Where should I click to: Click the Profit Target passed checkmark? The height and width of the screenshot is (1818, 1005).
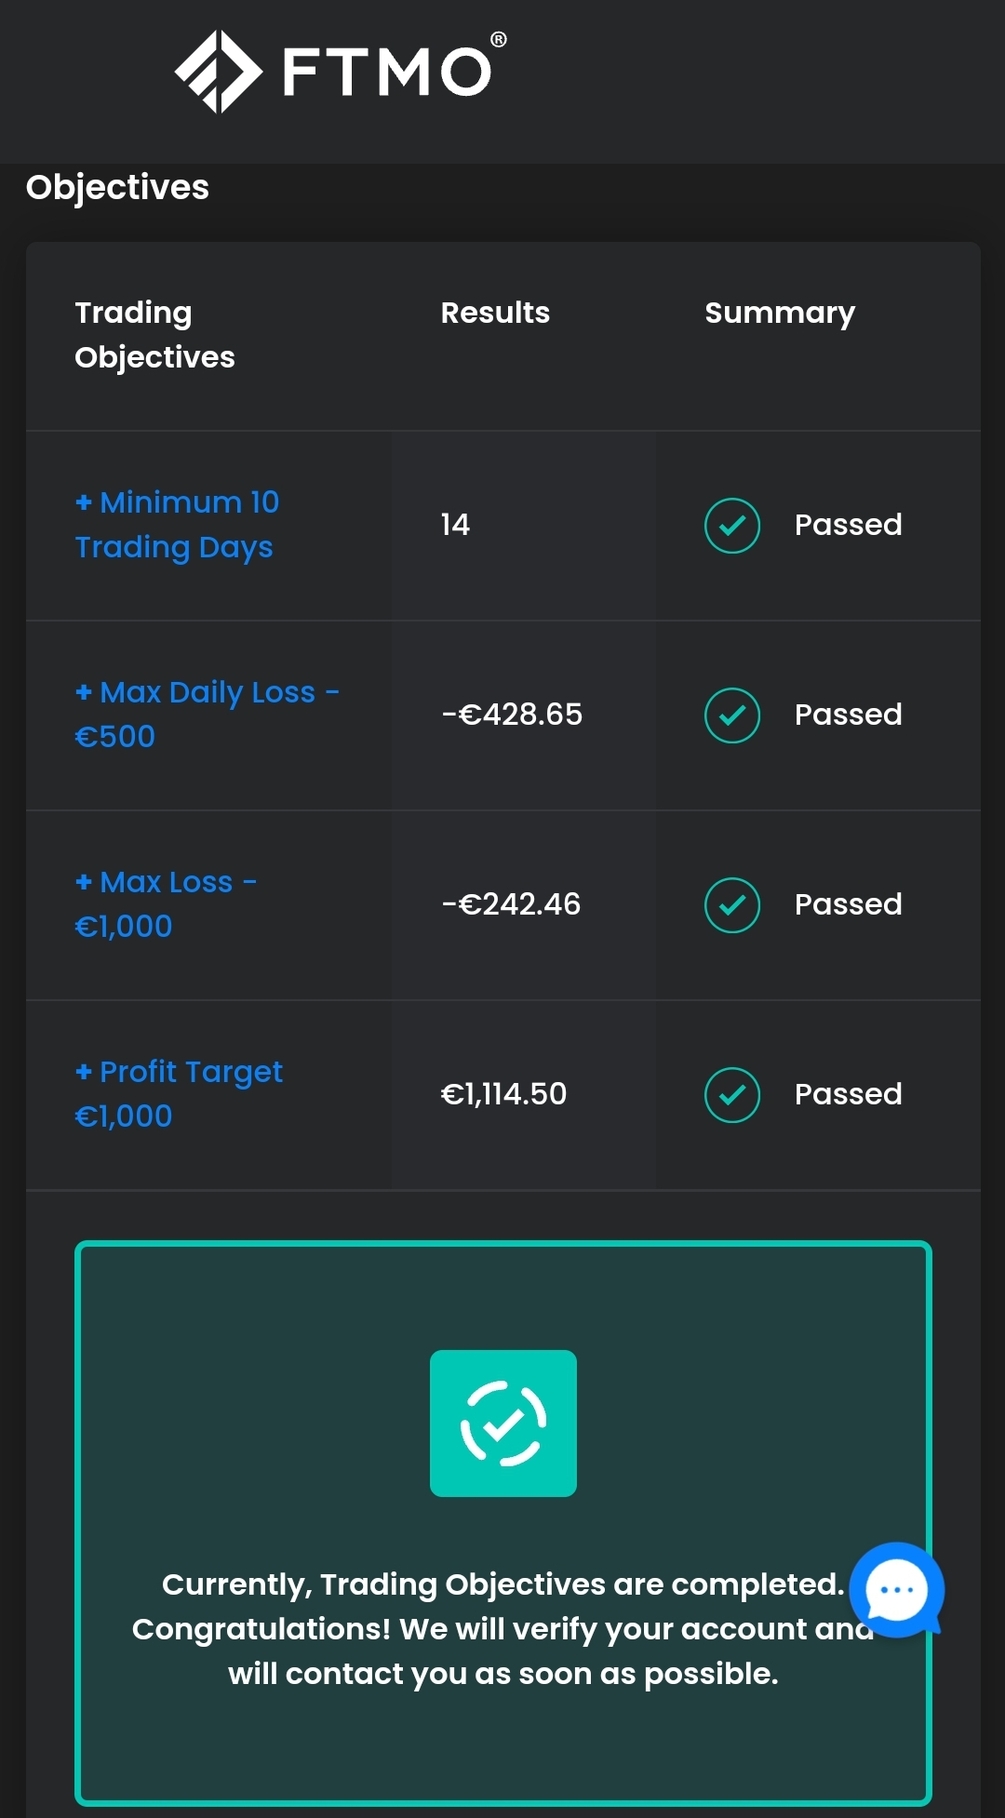click(732, 1095)
